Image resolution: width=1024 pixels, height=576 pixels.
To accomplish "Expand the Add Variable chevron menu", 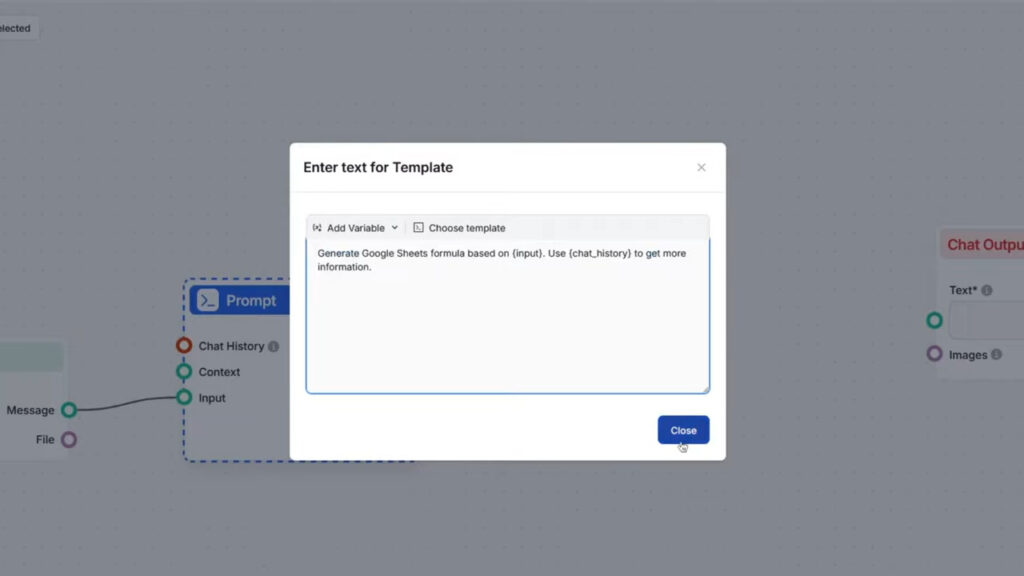I will coord(394,227).
